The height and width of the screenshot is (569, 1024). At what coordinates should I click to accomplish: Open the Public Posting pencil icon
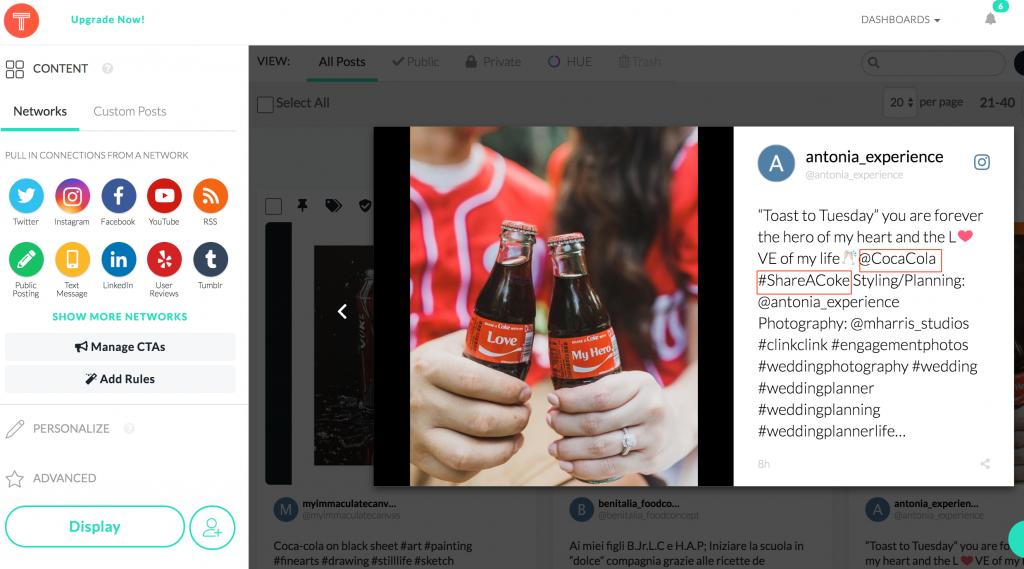(26, 260)
